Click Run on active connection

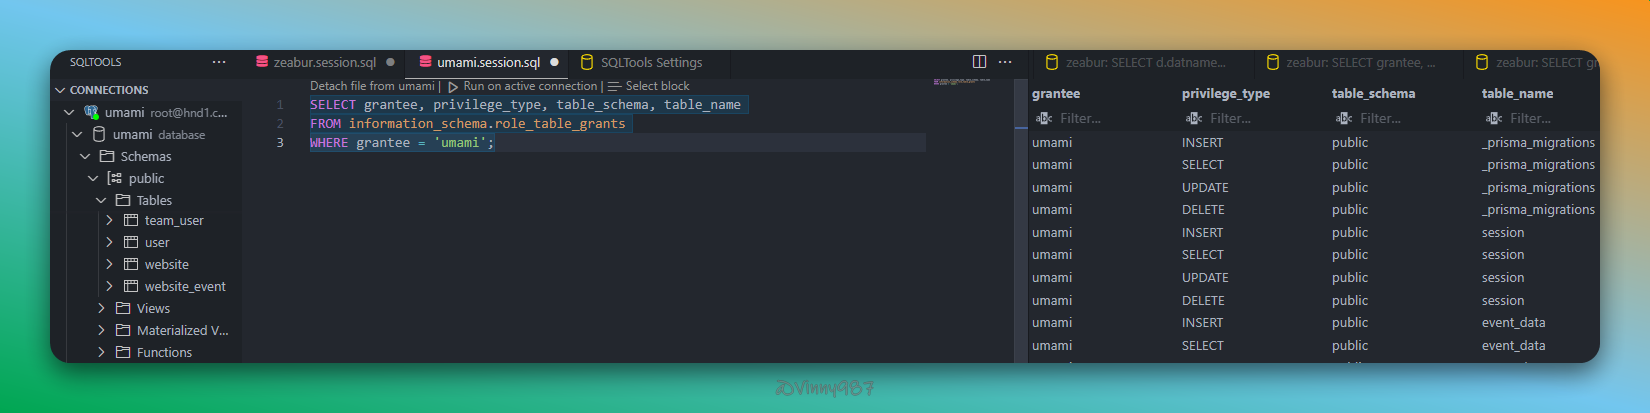[529, 86]
